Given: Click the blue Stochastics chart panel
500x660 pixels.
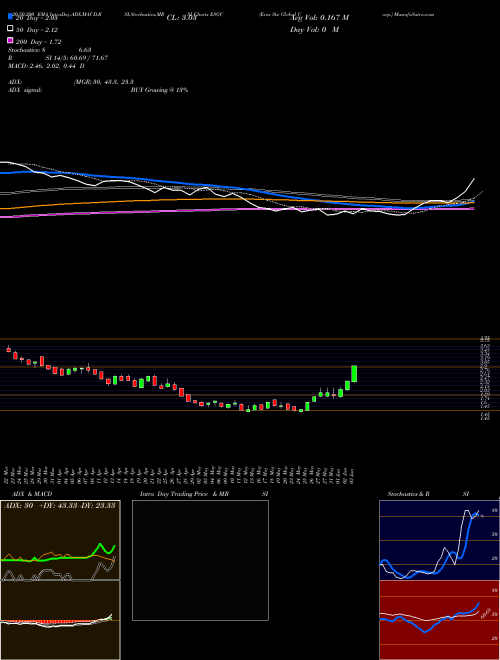Looking at the screenshot, I should pyautogui.click(x=439, y=540).
